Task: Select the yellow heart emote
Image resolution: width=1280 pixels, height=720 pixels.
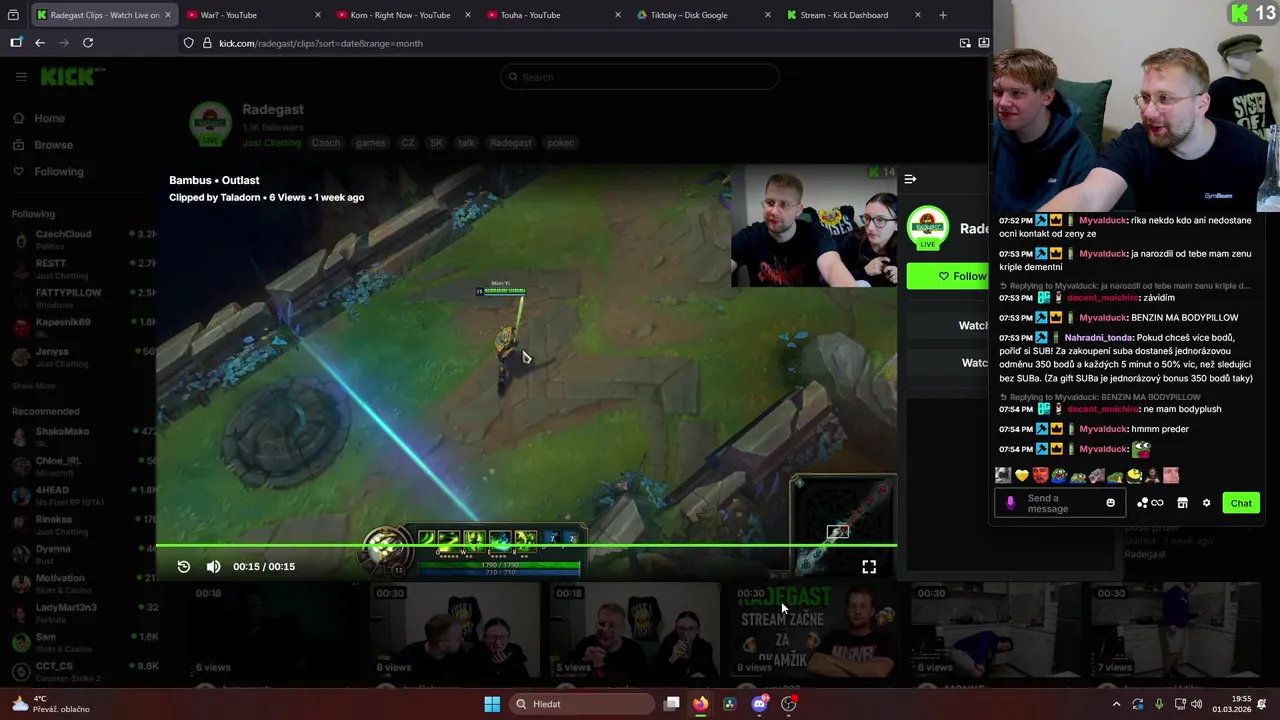Action: tap(1021, 476)
